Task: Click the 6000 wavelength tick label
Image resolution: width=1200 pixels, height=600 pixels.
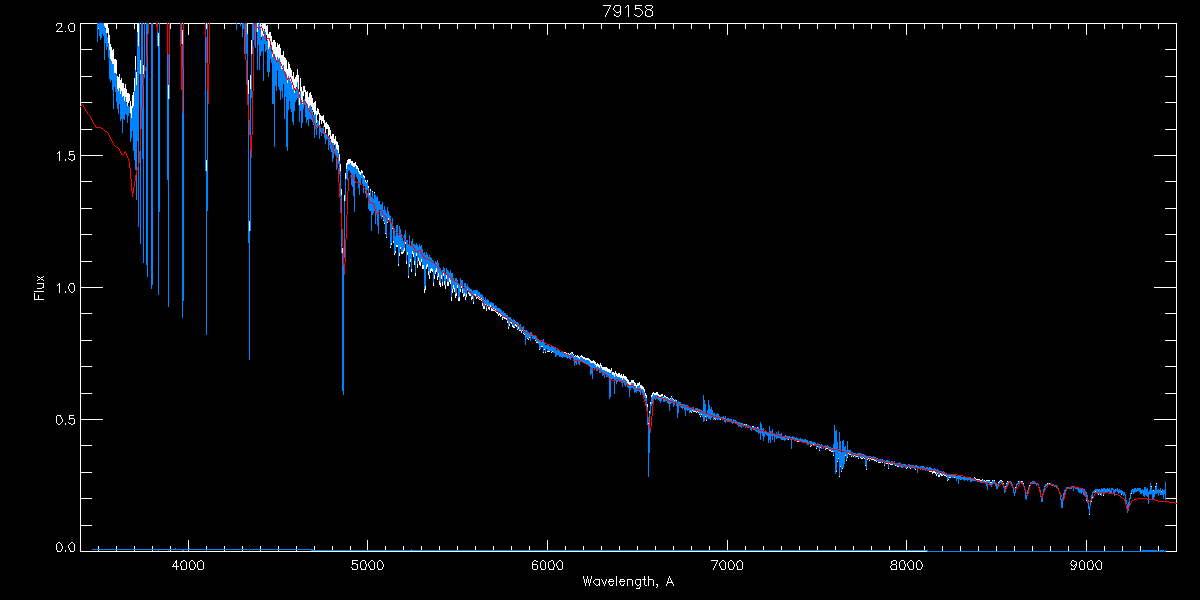Action: point(547,565)
